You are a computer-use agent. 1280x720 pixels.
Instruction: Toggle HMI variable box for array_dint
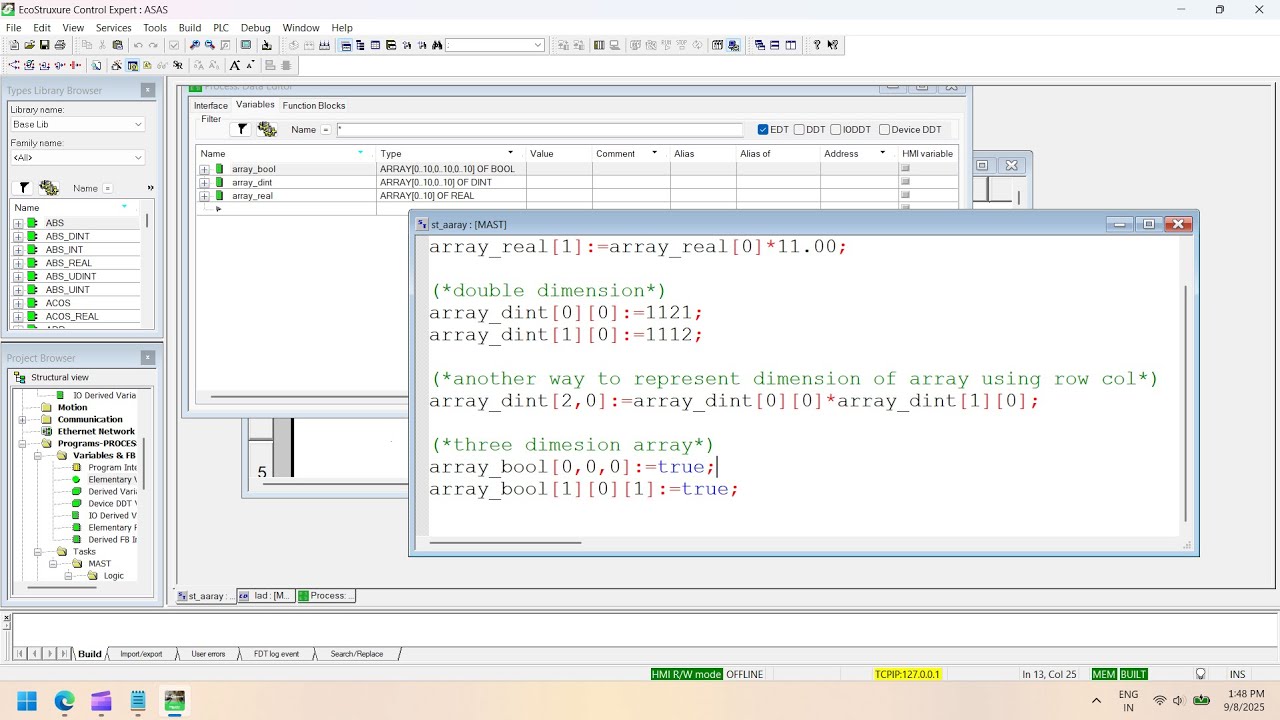pyautogui.click(x=905, y=182)
